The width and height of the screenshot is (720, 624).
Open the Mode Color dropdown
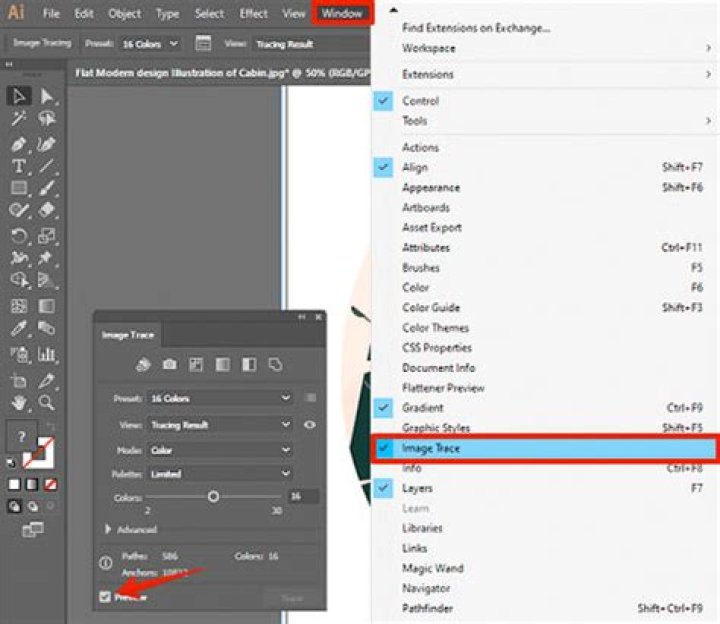(x=220, y=450)
